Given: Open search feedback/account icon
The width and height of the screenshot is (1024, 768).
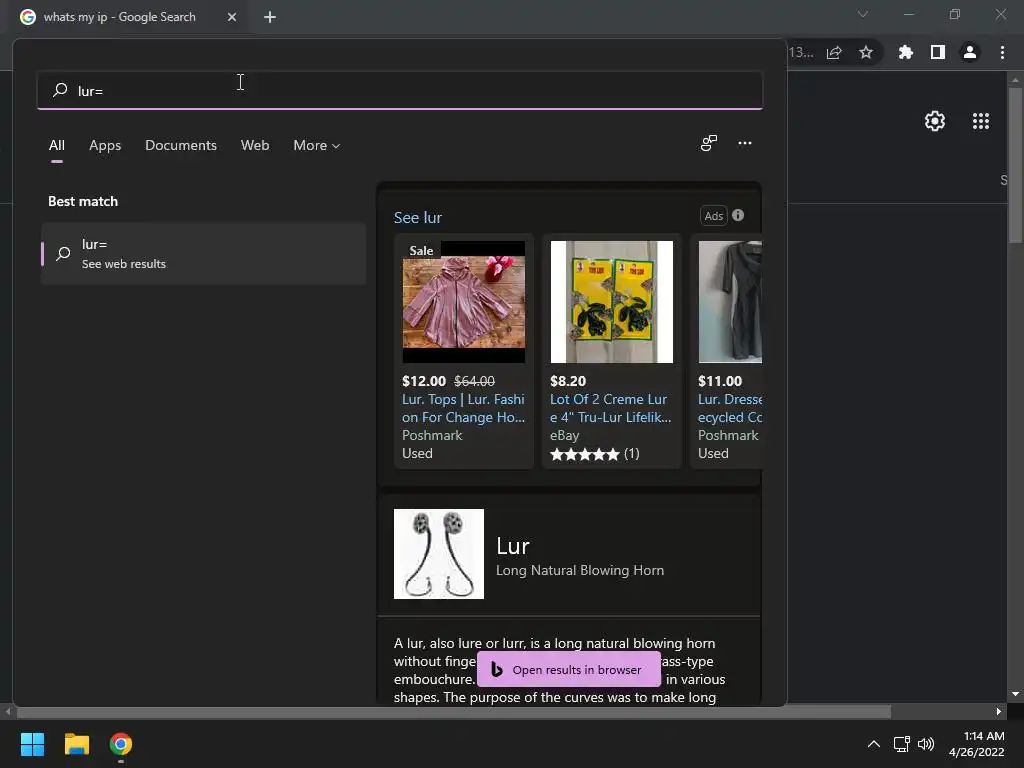Looking at the screenshot, I should [x=709, y=143].
